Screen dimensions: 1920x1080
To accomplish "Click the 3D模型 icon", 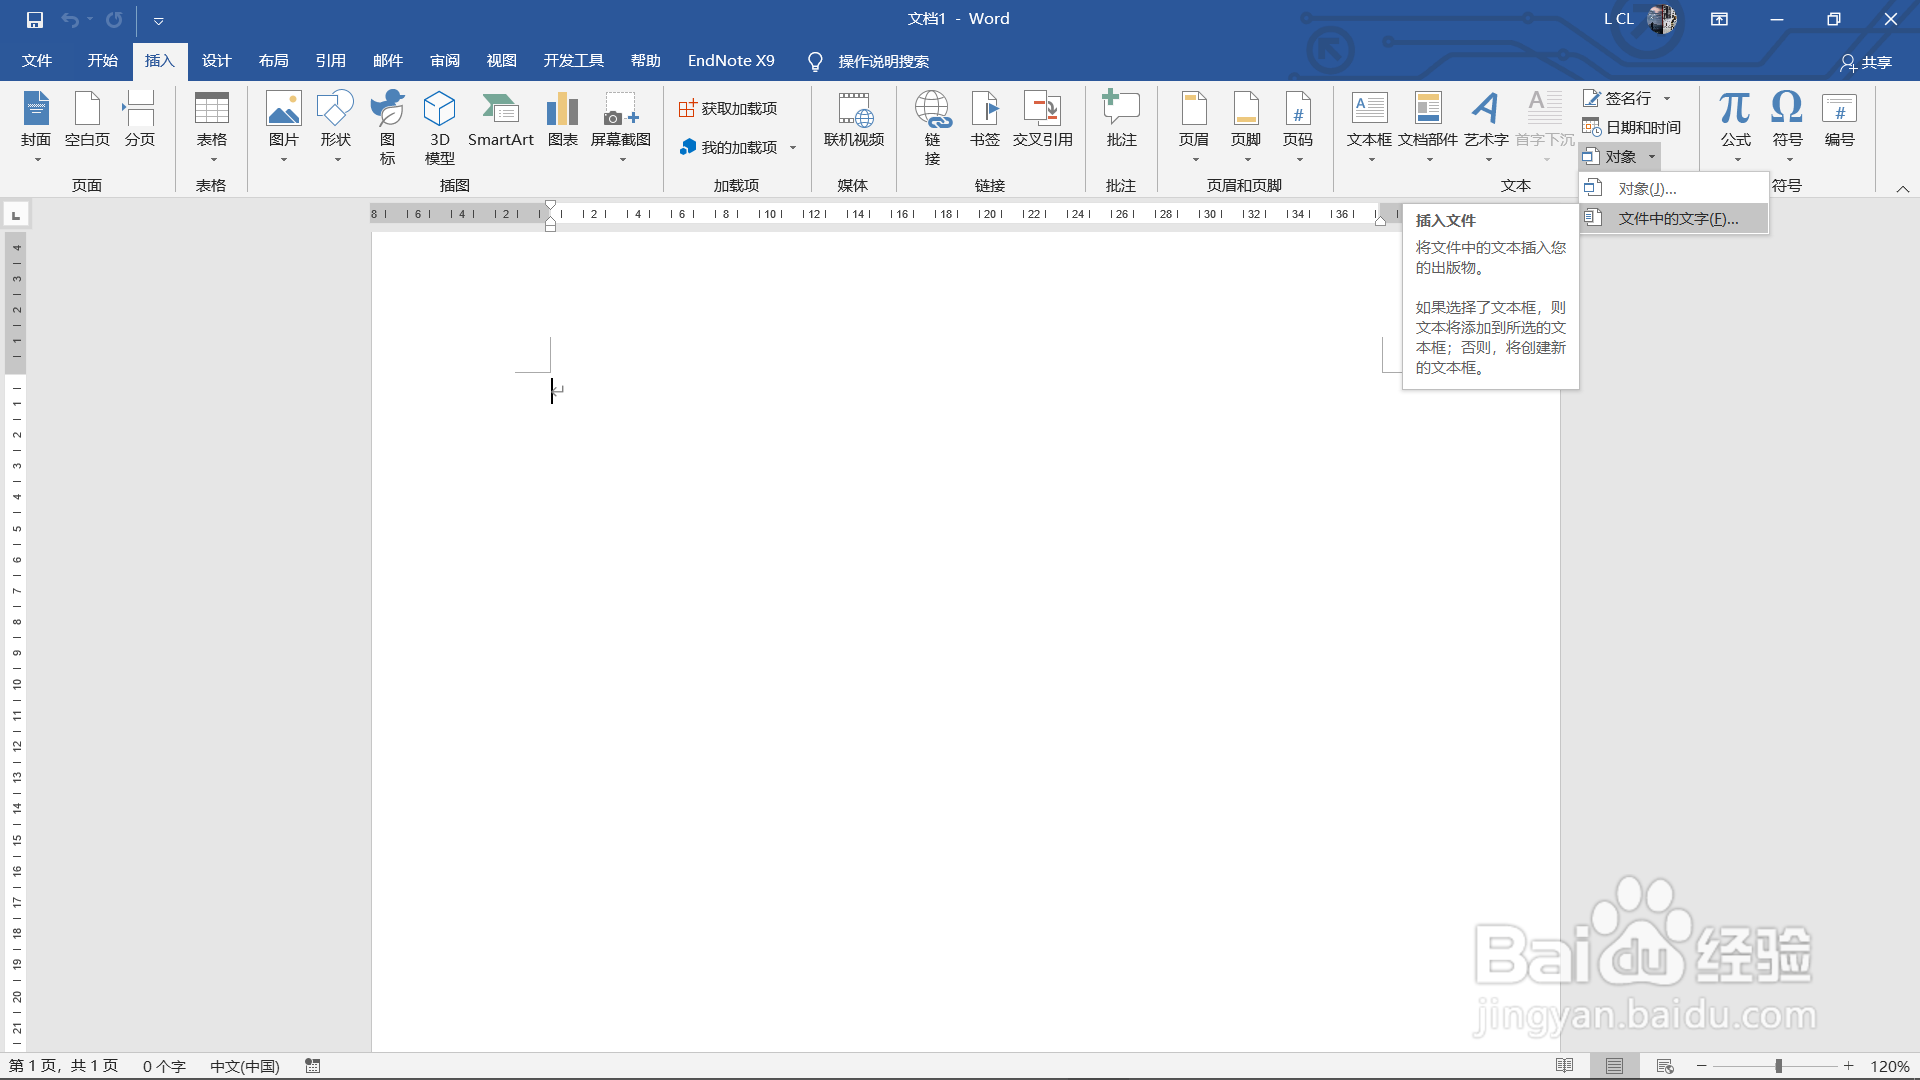I will point(439,126).
